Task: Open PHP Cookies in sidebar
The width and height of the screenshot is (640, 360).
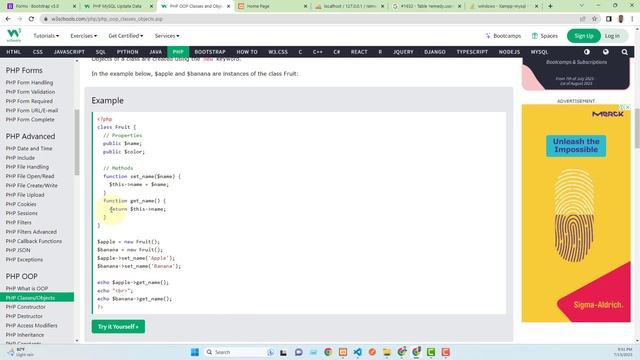Action: pos(21,204)
